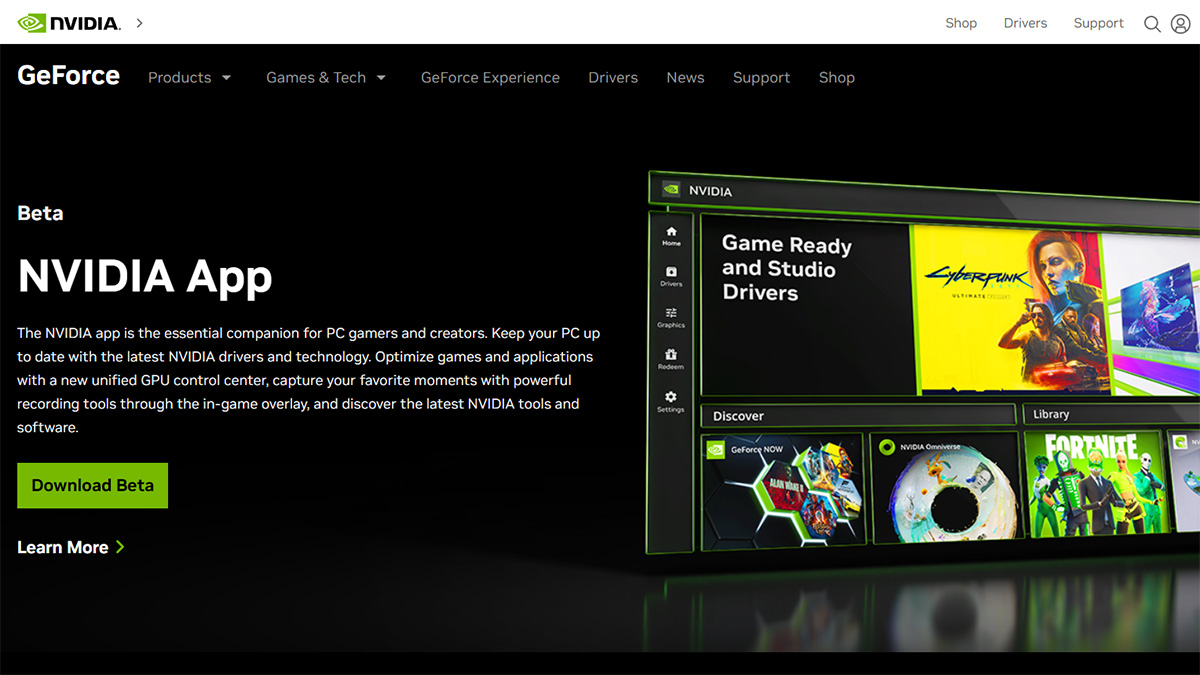Expand the chevron beside NVIDIA logo

(139, 22)
